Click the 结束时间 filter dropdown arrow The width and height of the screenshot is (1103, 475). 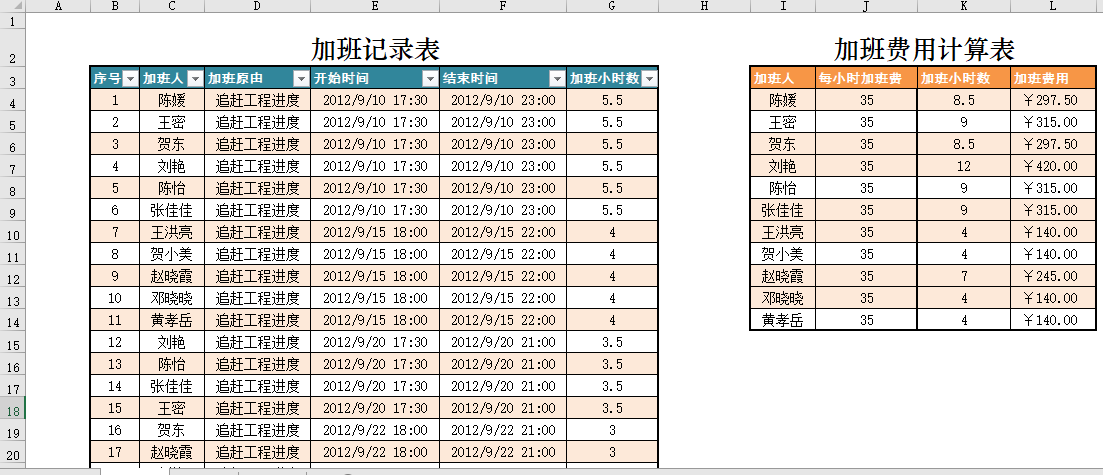pos(557,78)
